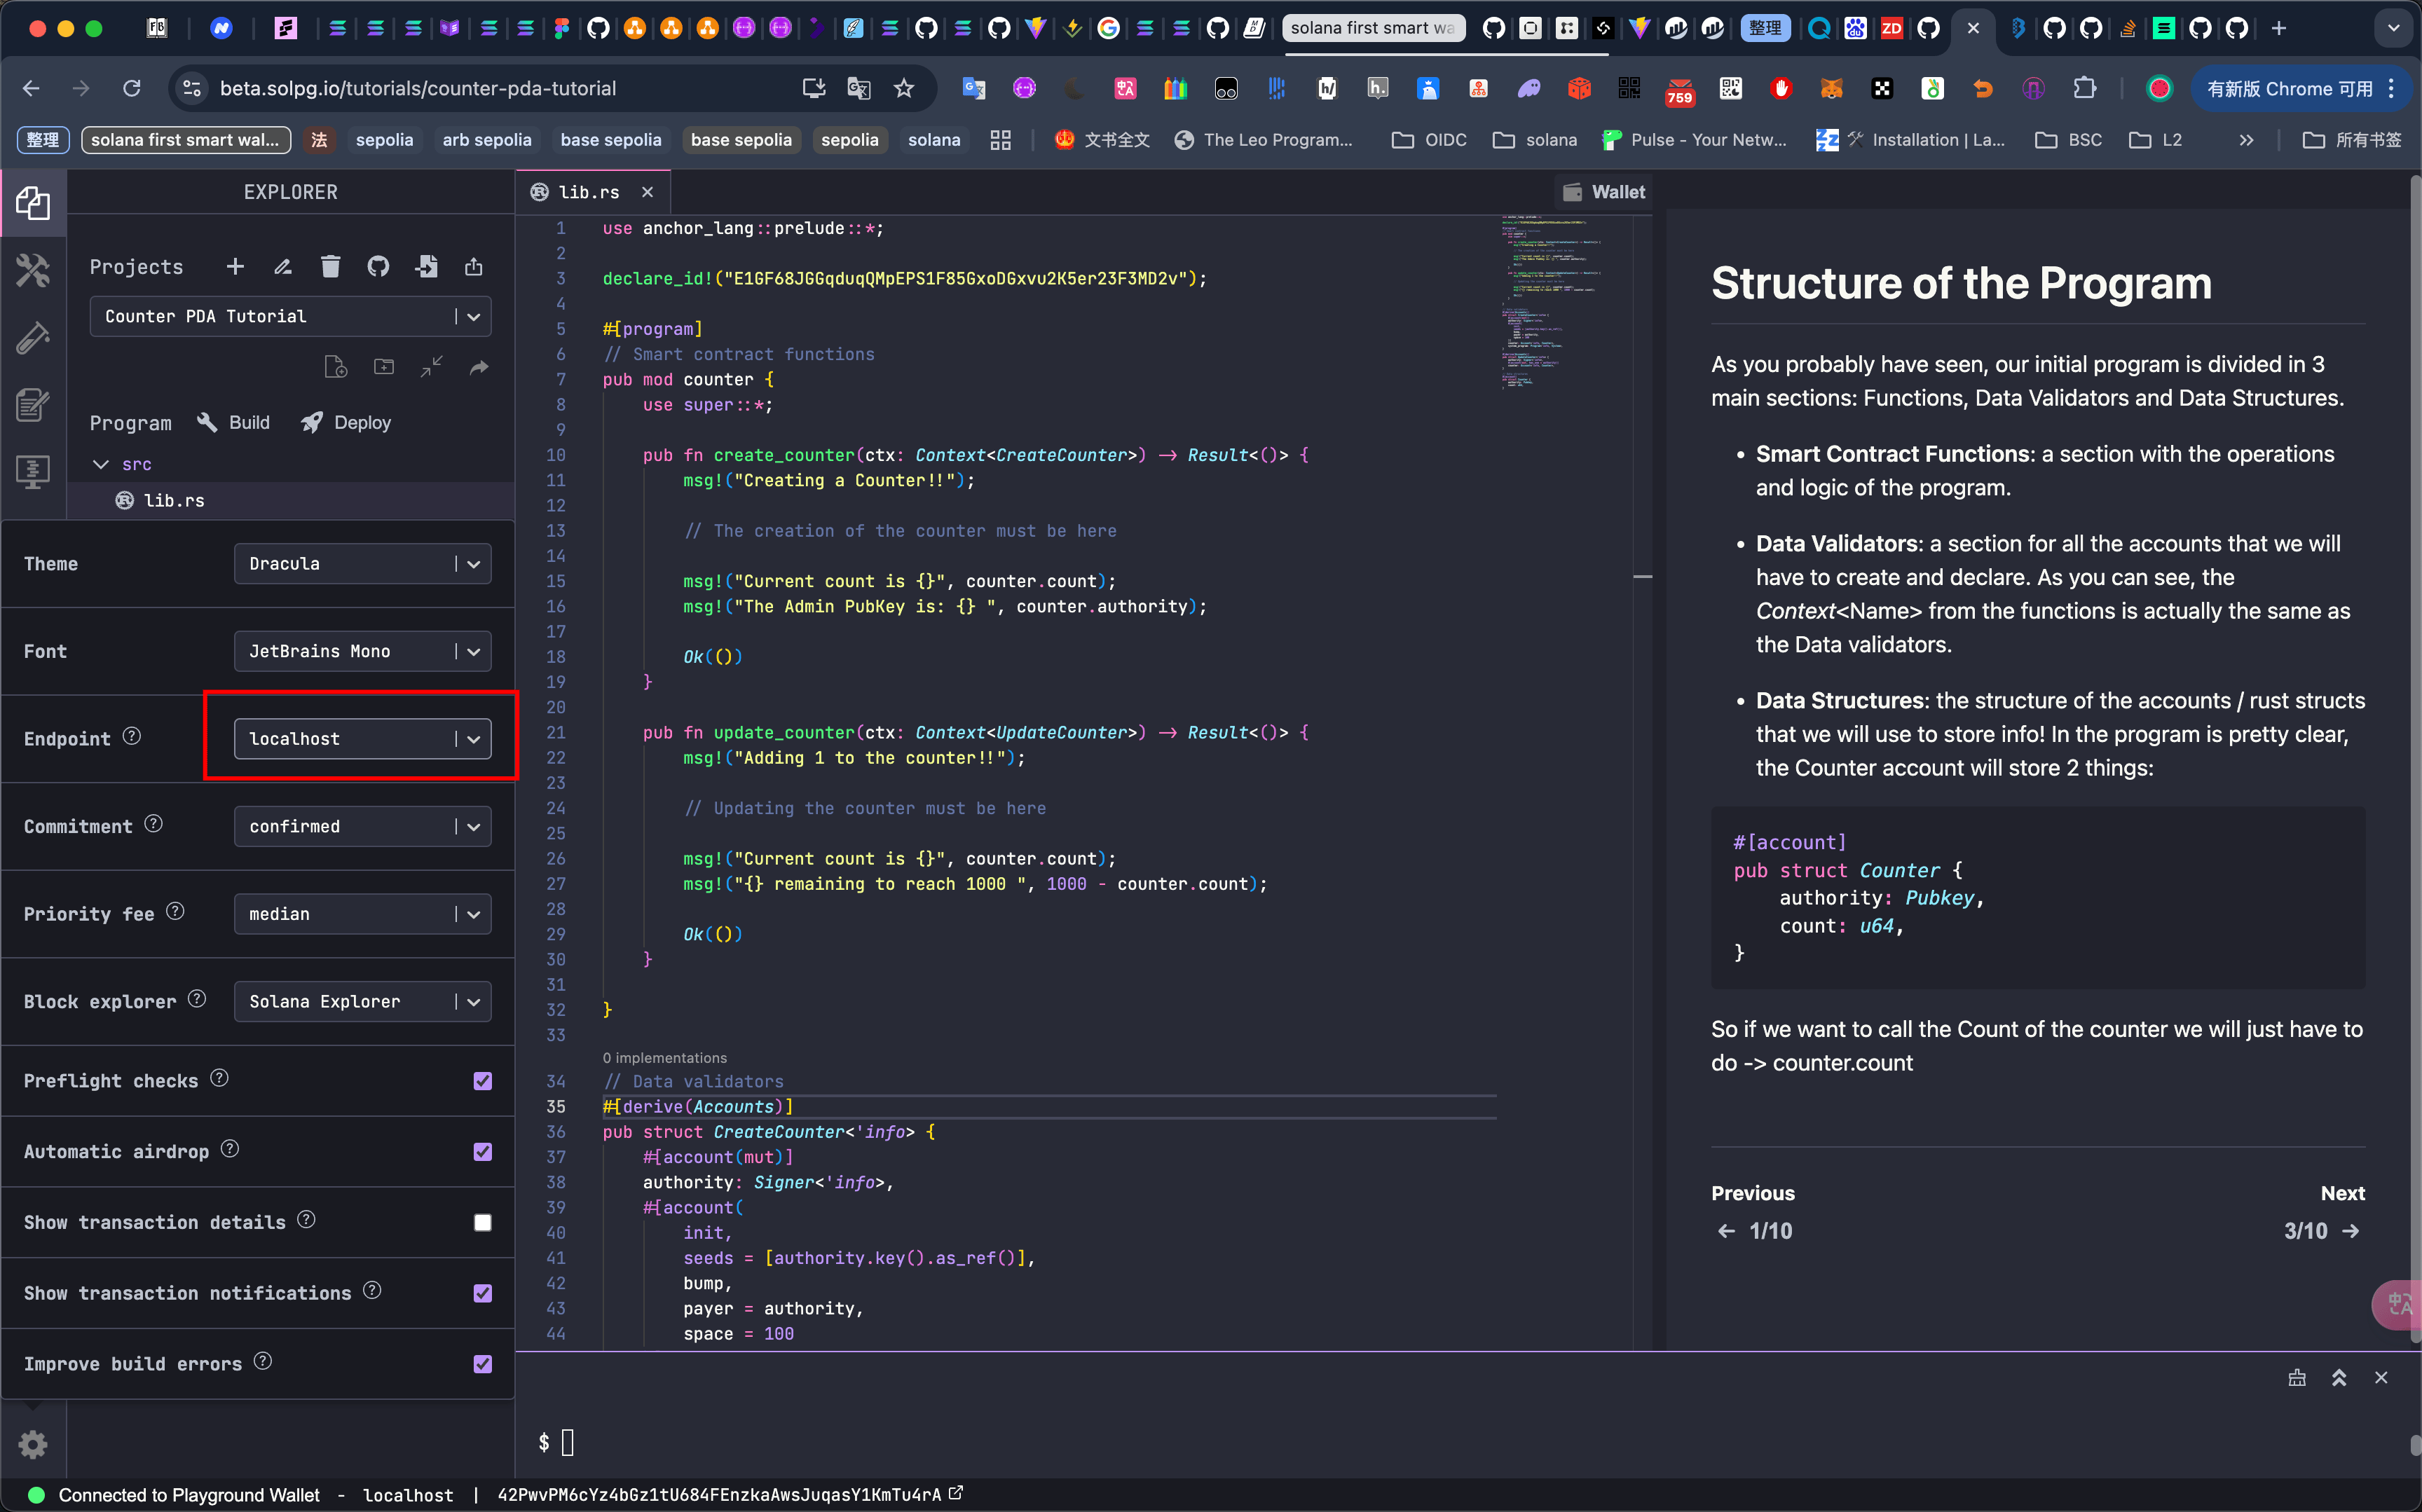Click the new folder icon in explorer
The height and width of the screenshot is (1512, 2422).
point(384,367)
